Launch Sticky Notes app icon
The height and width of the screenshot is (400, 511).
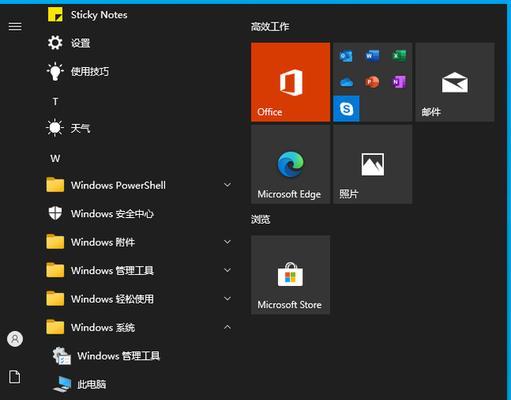[55, 15]
